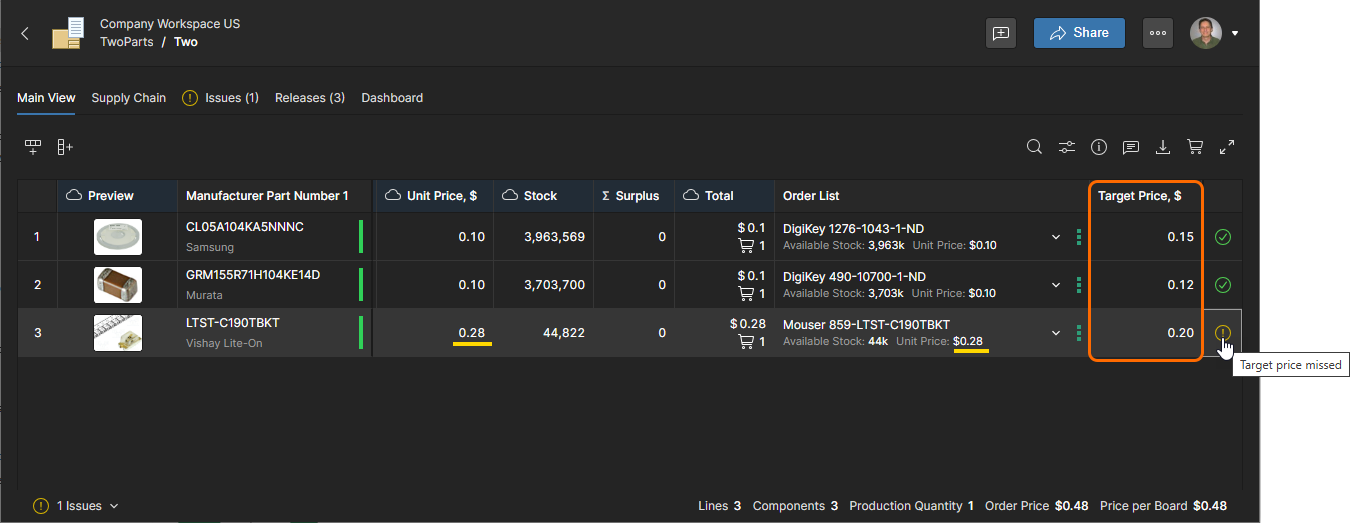Edit the target price 0.15 cell
The height and width of the screenshot is (523, 1350).
pyautogui.click(x=1146, y=237)
